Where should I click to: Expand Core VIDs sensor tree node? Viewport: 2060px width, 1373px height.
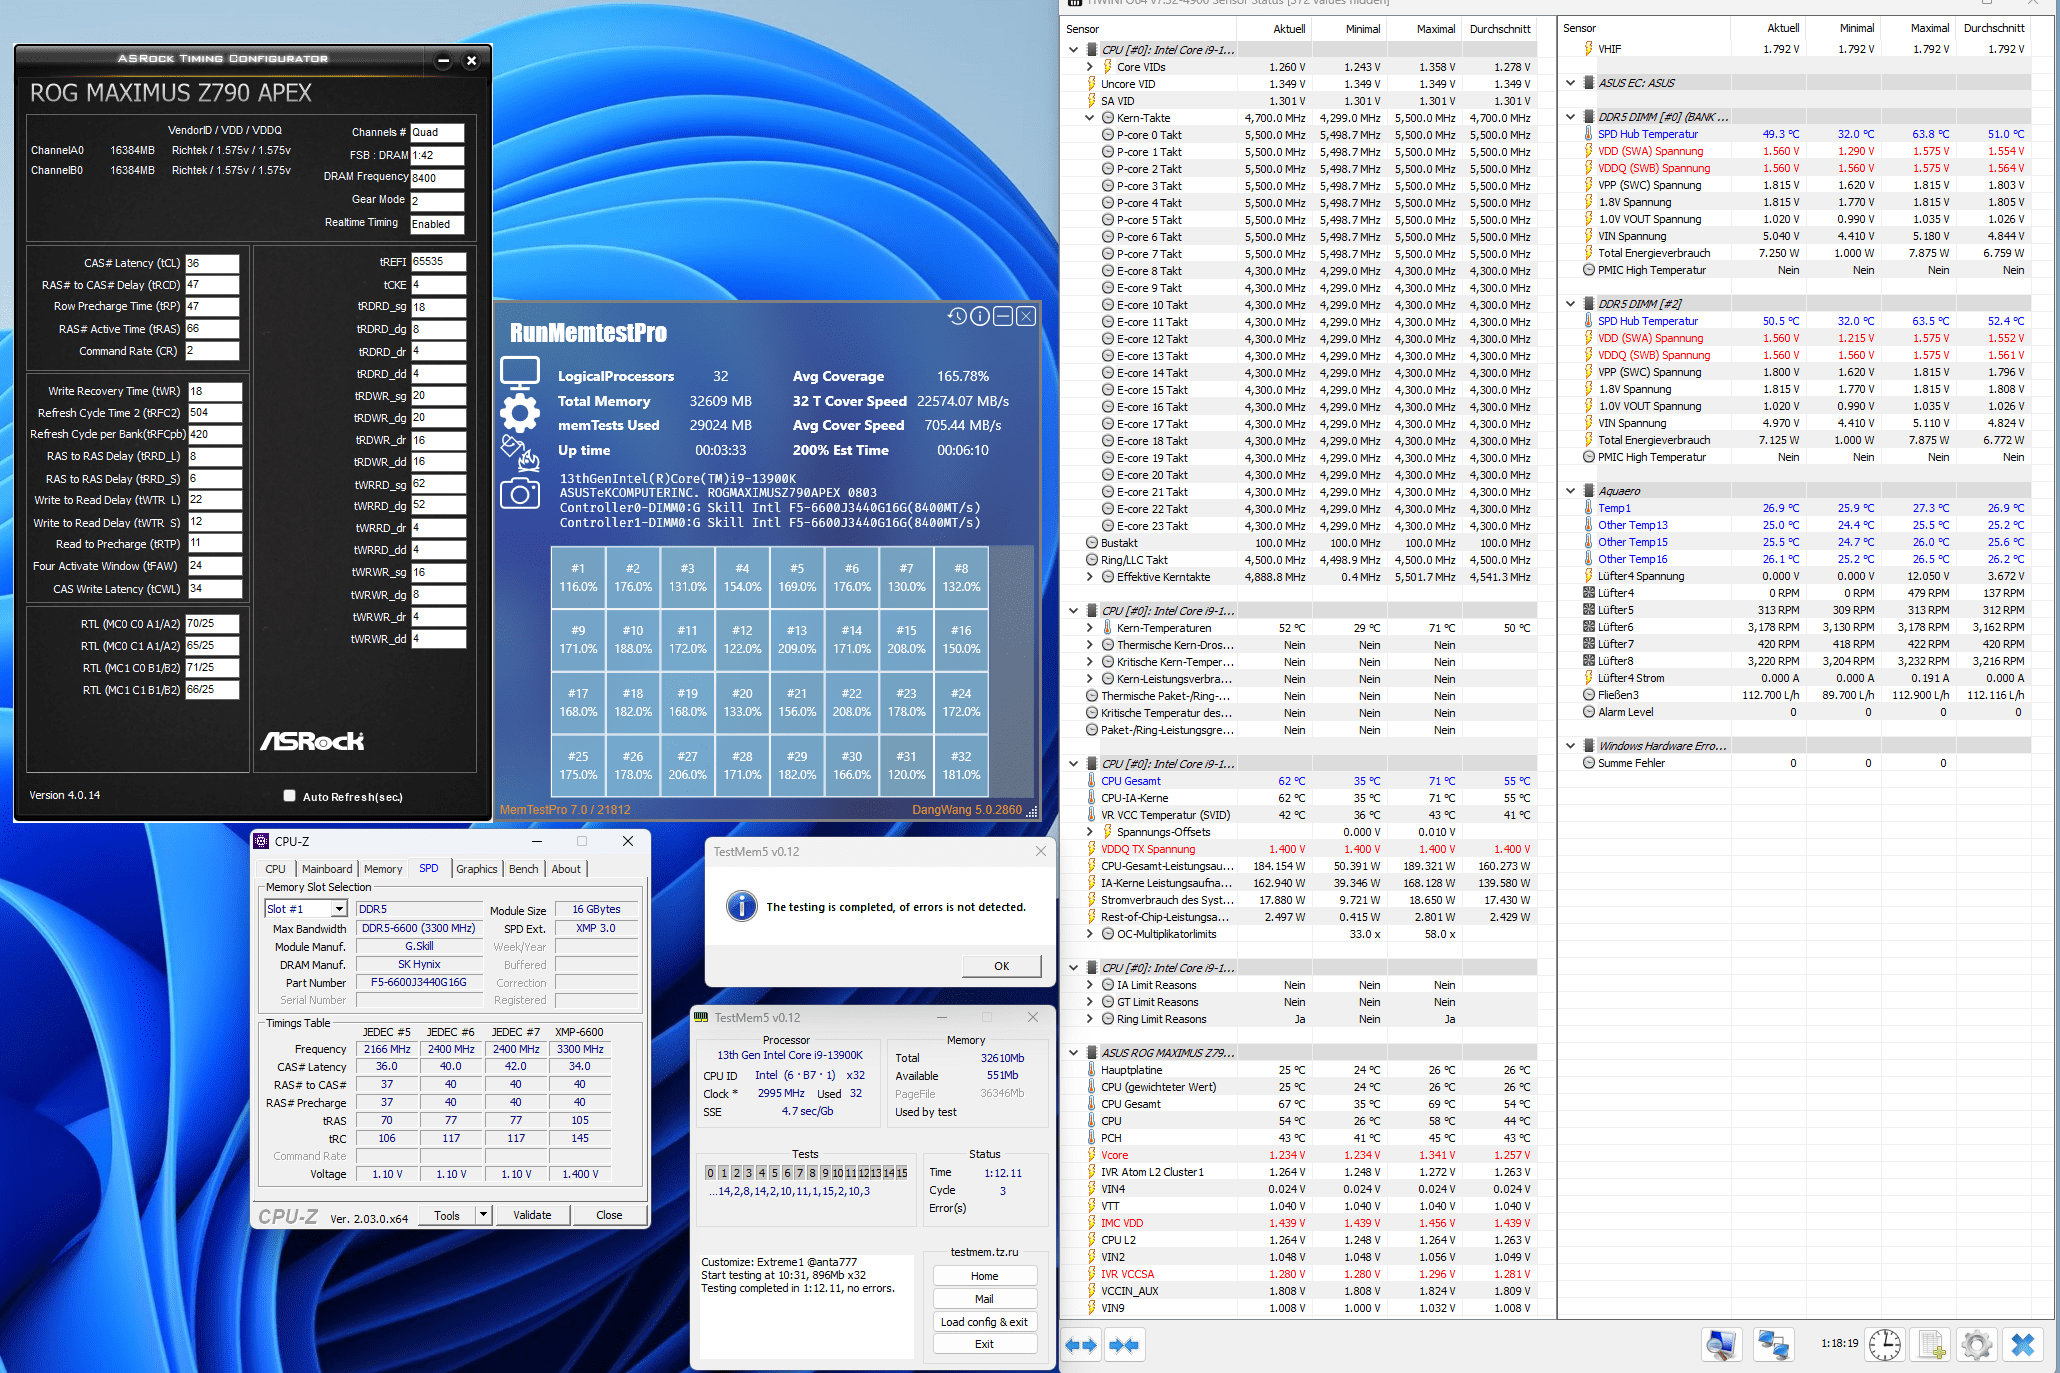point(1090,67)
